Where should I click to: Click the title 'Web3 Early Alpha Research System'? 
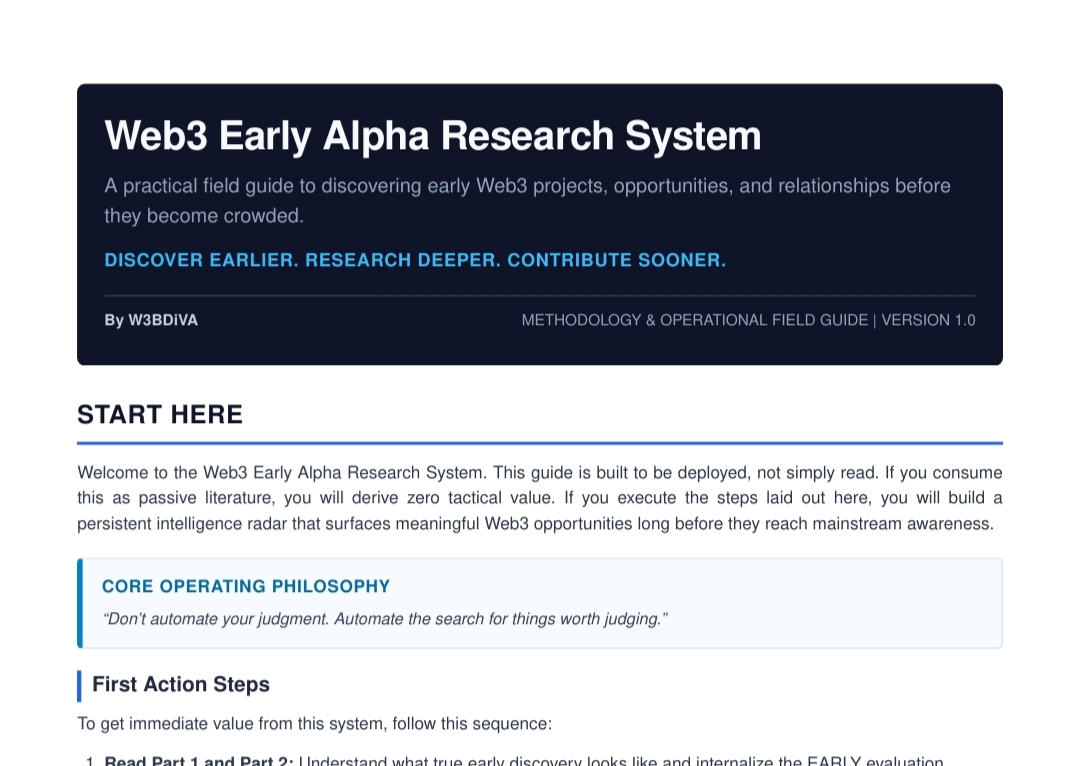point(433,136)
